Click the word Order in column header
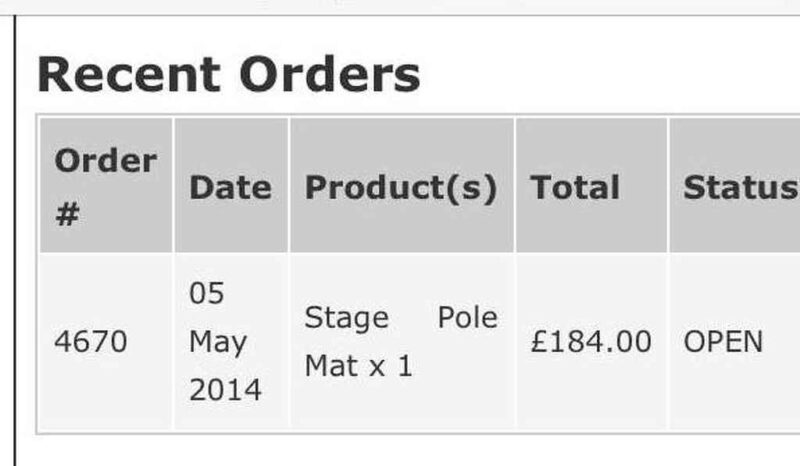 tap(105, 161)
